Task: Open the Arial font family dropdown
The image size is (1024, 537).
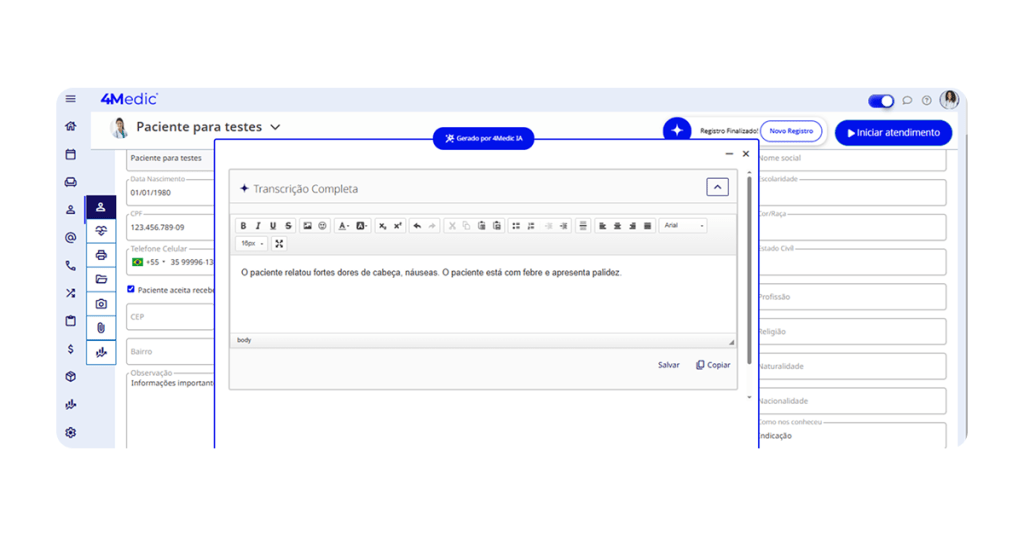Action: (x=682, y=226)
